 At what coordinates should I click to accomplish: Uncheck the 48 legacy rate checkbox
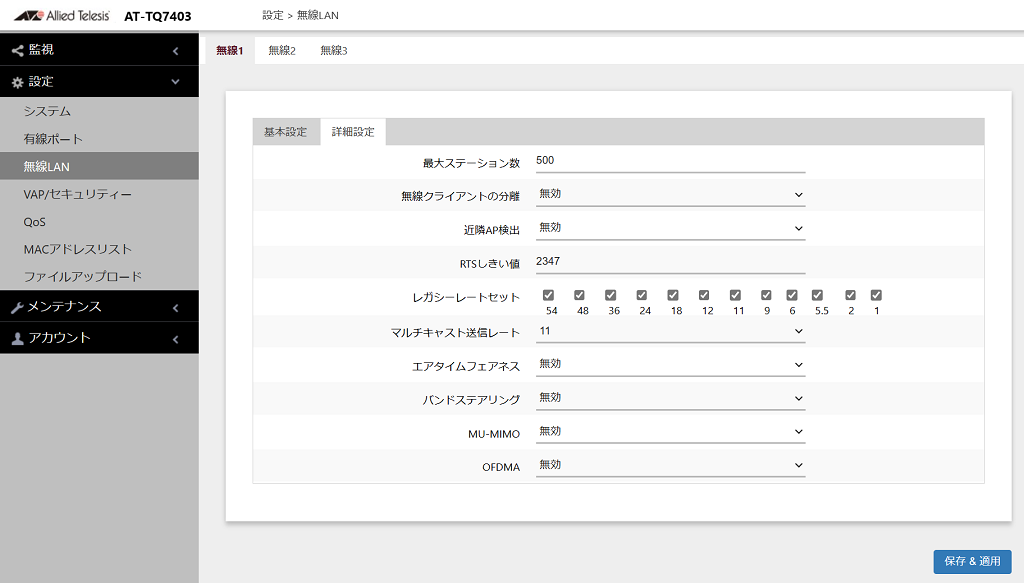[x=579, y=295]
